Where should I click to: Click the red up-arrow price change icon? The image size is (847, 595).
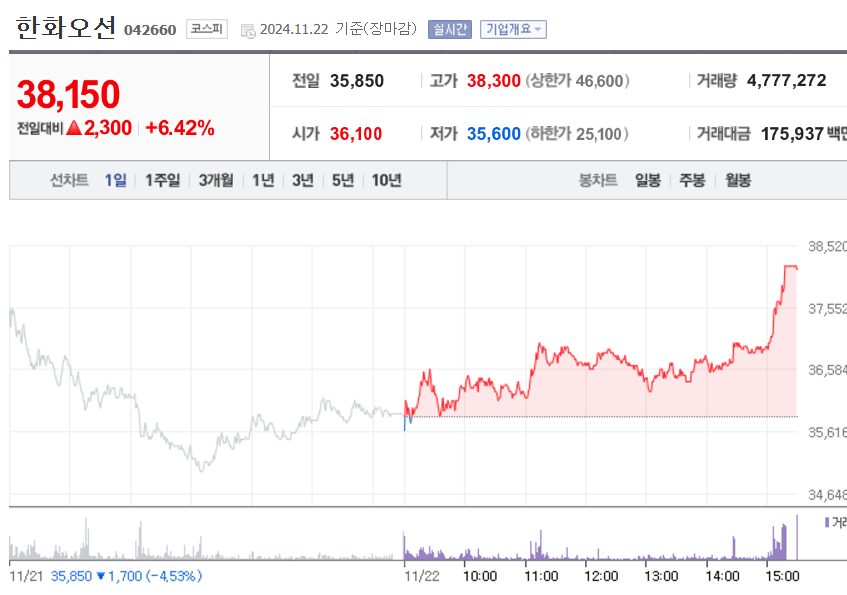[x=74, y=128]
